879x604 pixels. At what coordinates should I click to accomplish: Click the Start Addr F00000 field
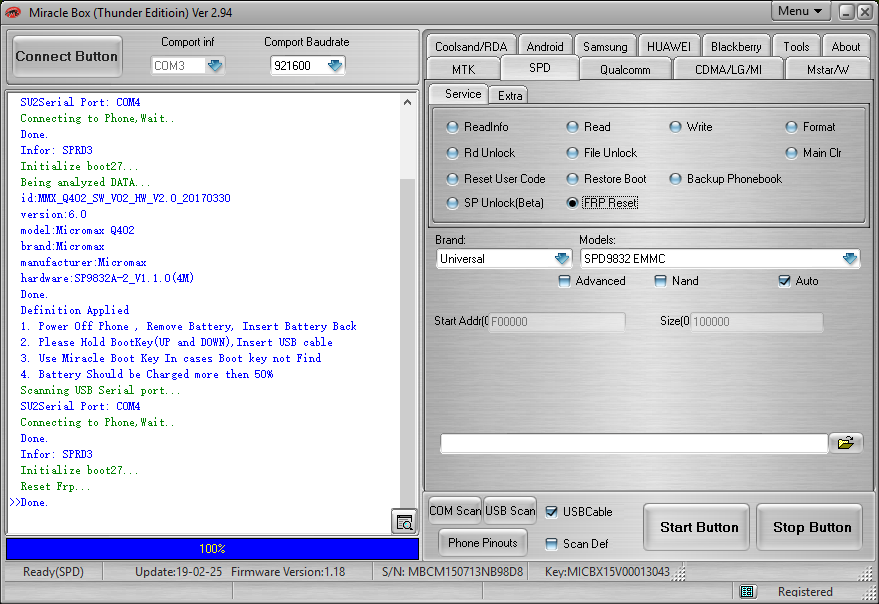click(x=557, y=321)
